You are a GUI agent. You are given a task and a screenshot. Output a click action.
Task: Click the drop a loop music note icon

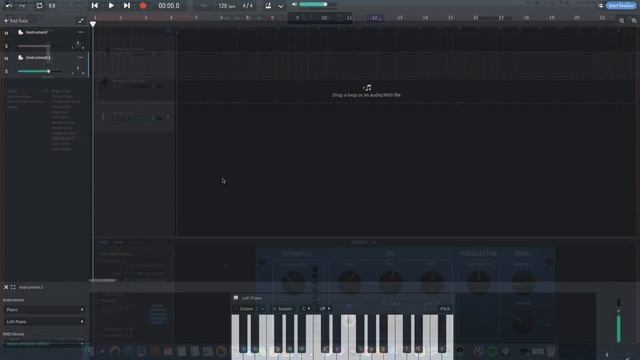(x=368, y=87)
